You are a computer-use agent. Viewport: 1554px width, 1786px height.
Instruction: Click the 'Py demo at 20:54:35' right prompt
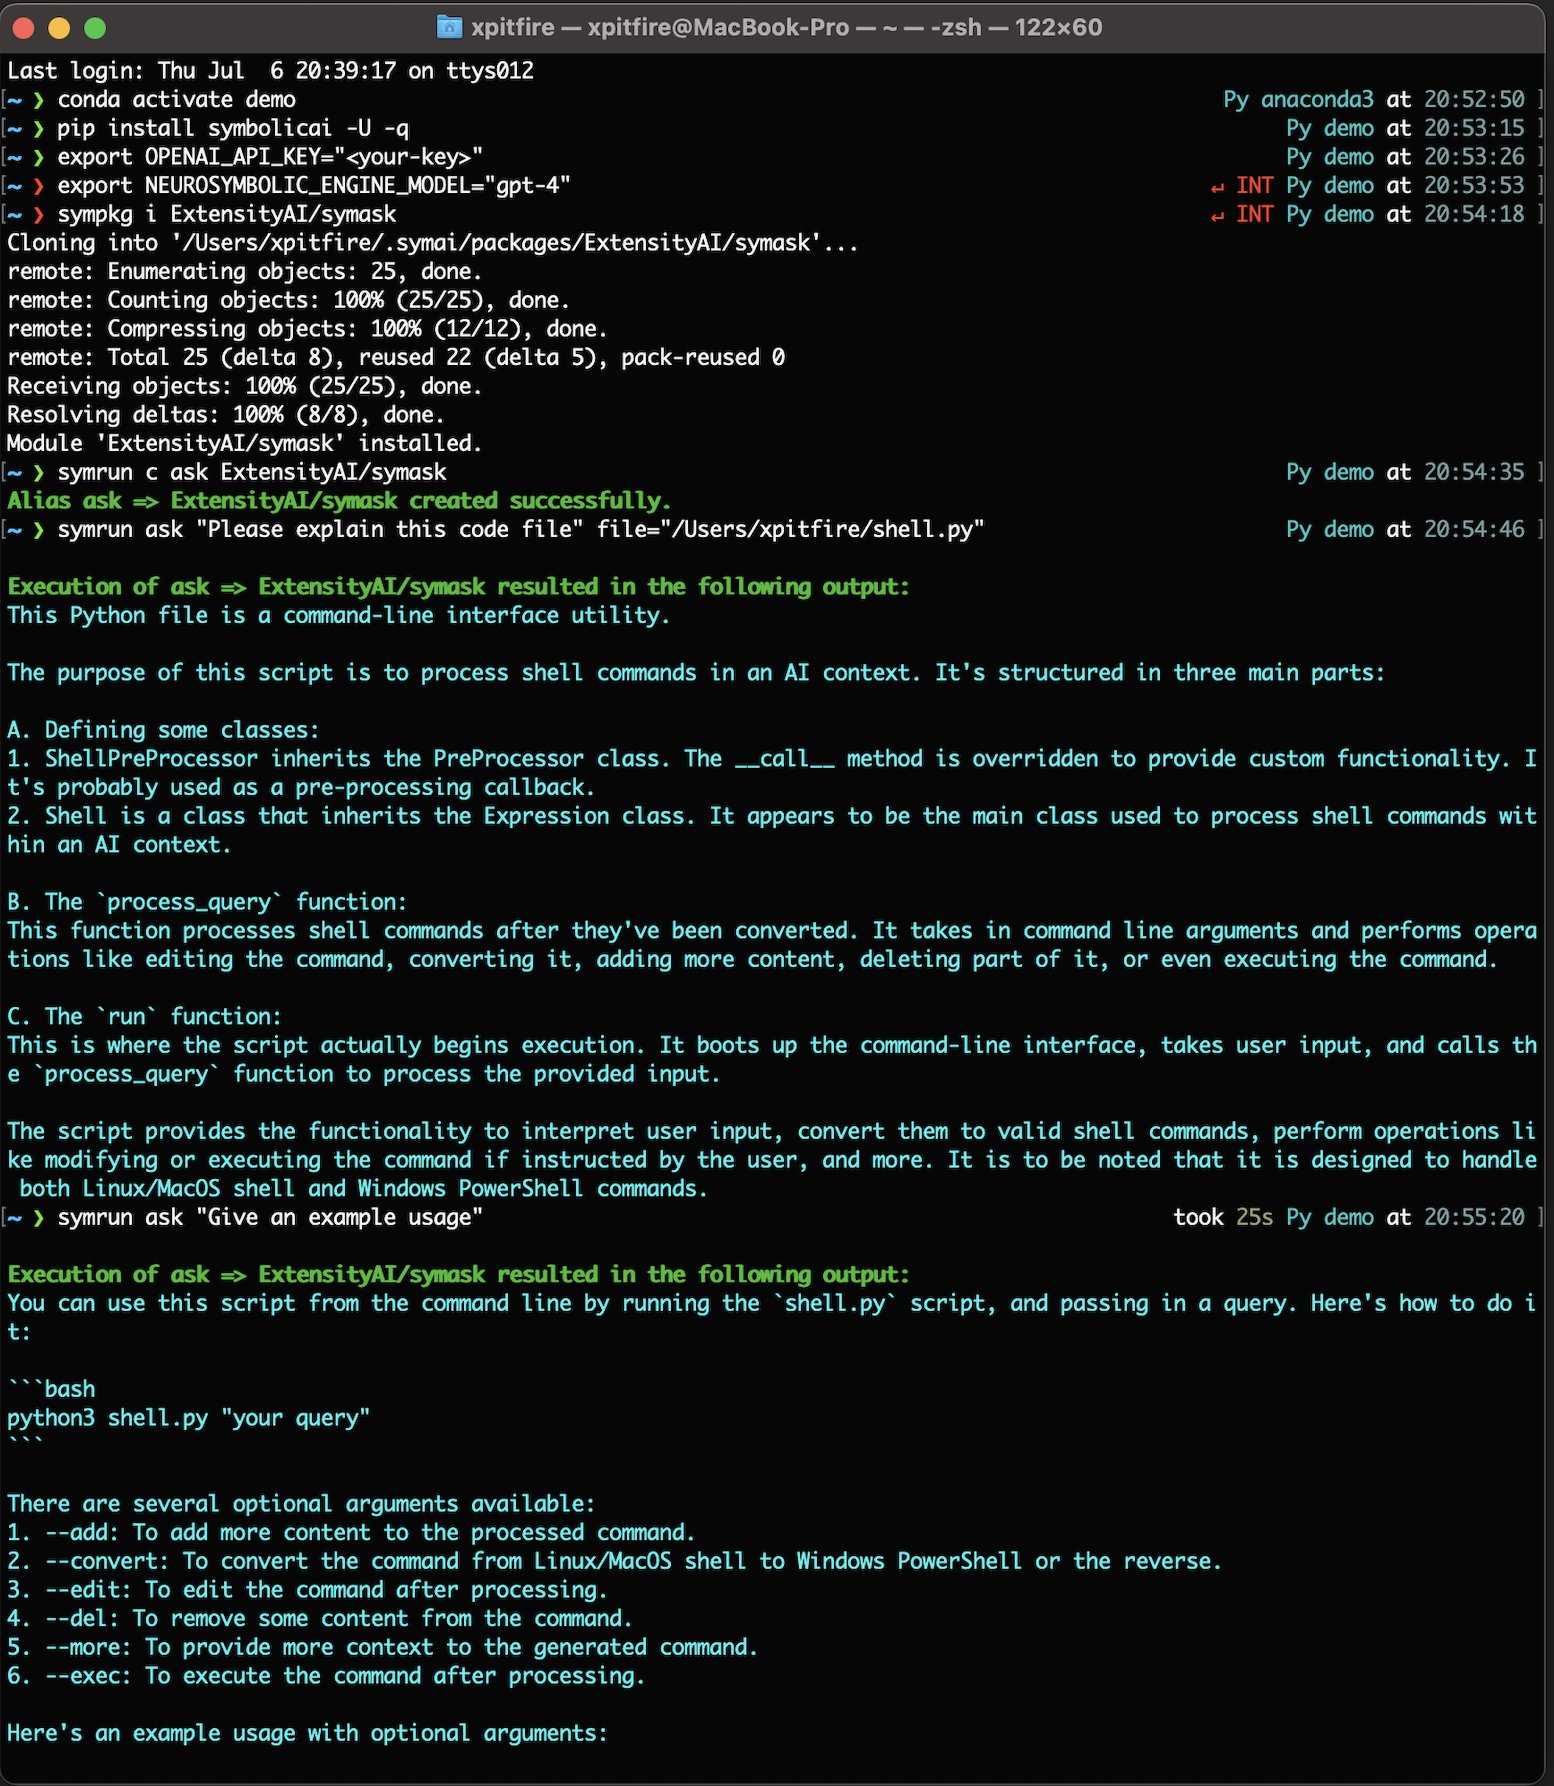point(1405,472)
